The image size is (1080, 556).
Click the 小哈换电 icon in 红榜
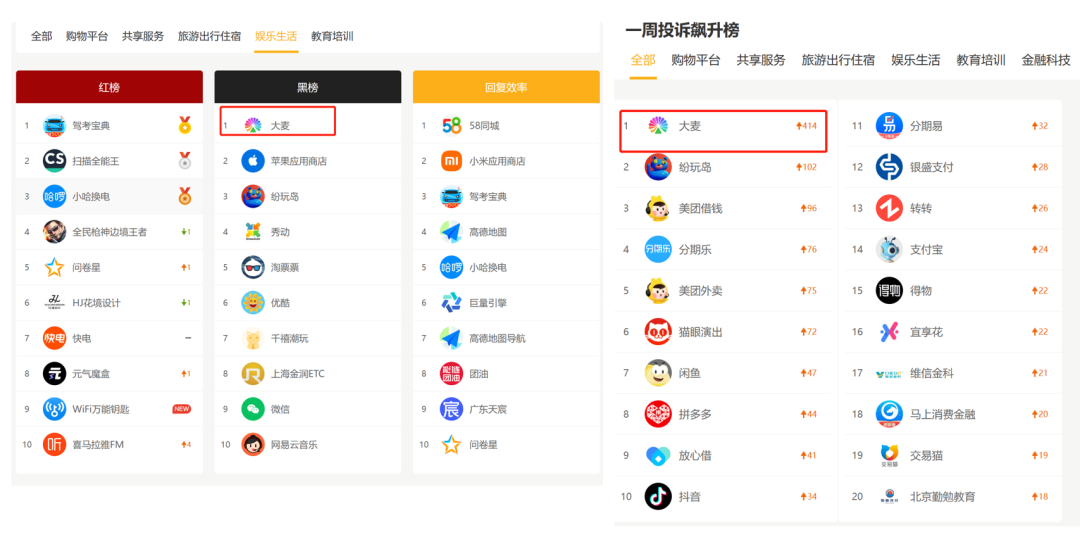click(x=54, y=196)
